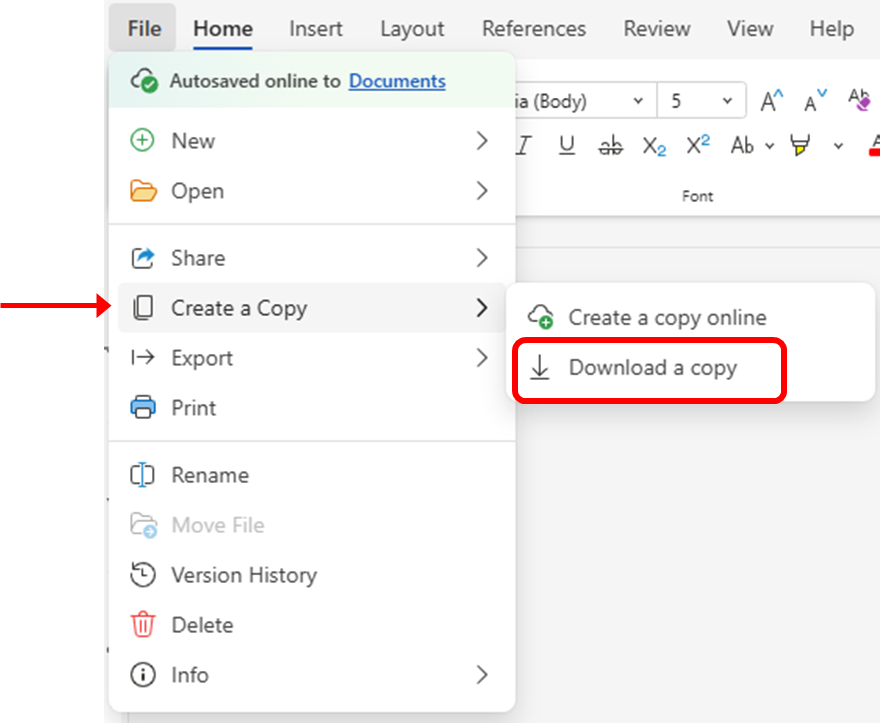880x723 pixels.
Task: Open the File tab
Action: coord(144,28)
